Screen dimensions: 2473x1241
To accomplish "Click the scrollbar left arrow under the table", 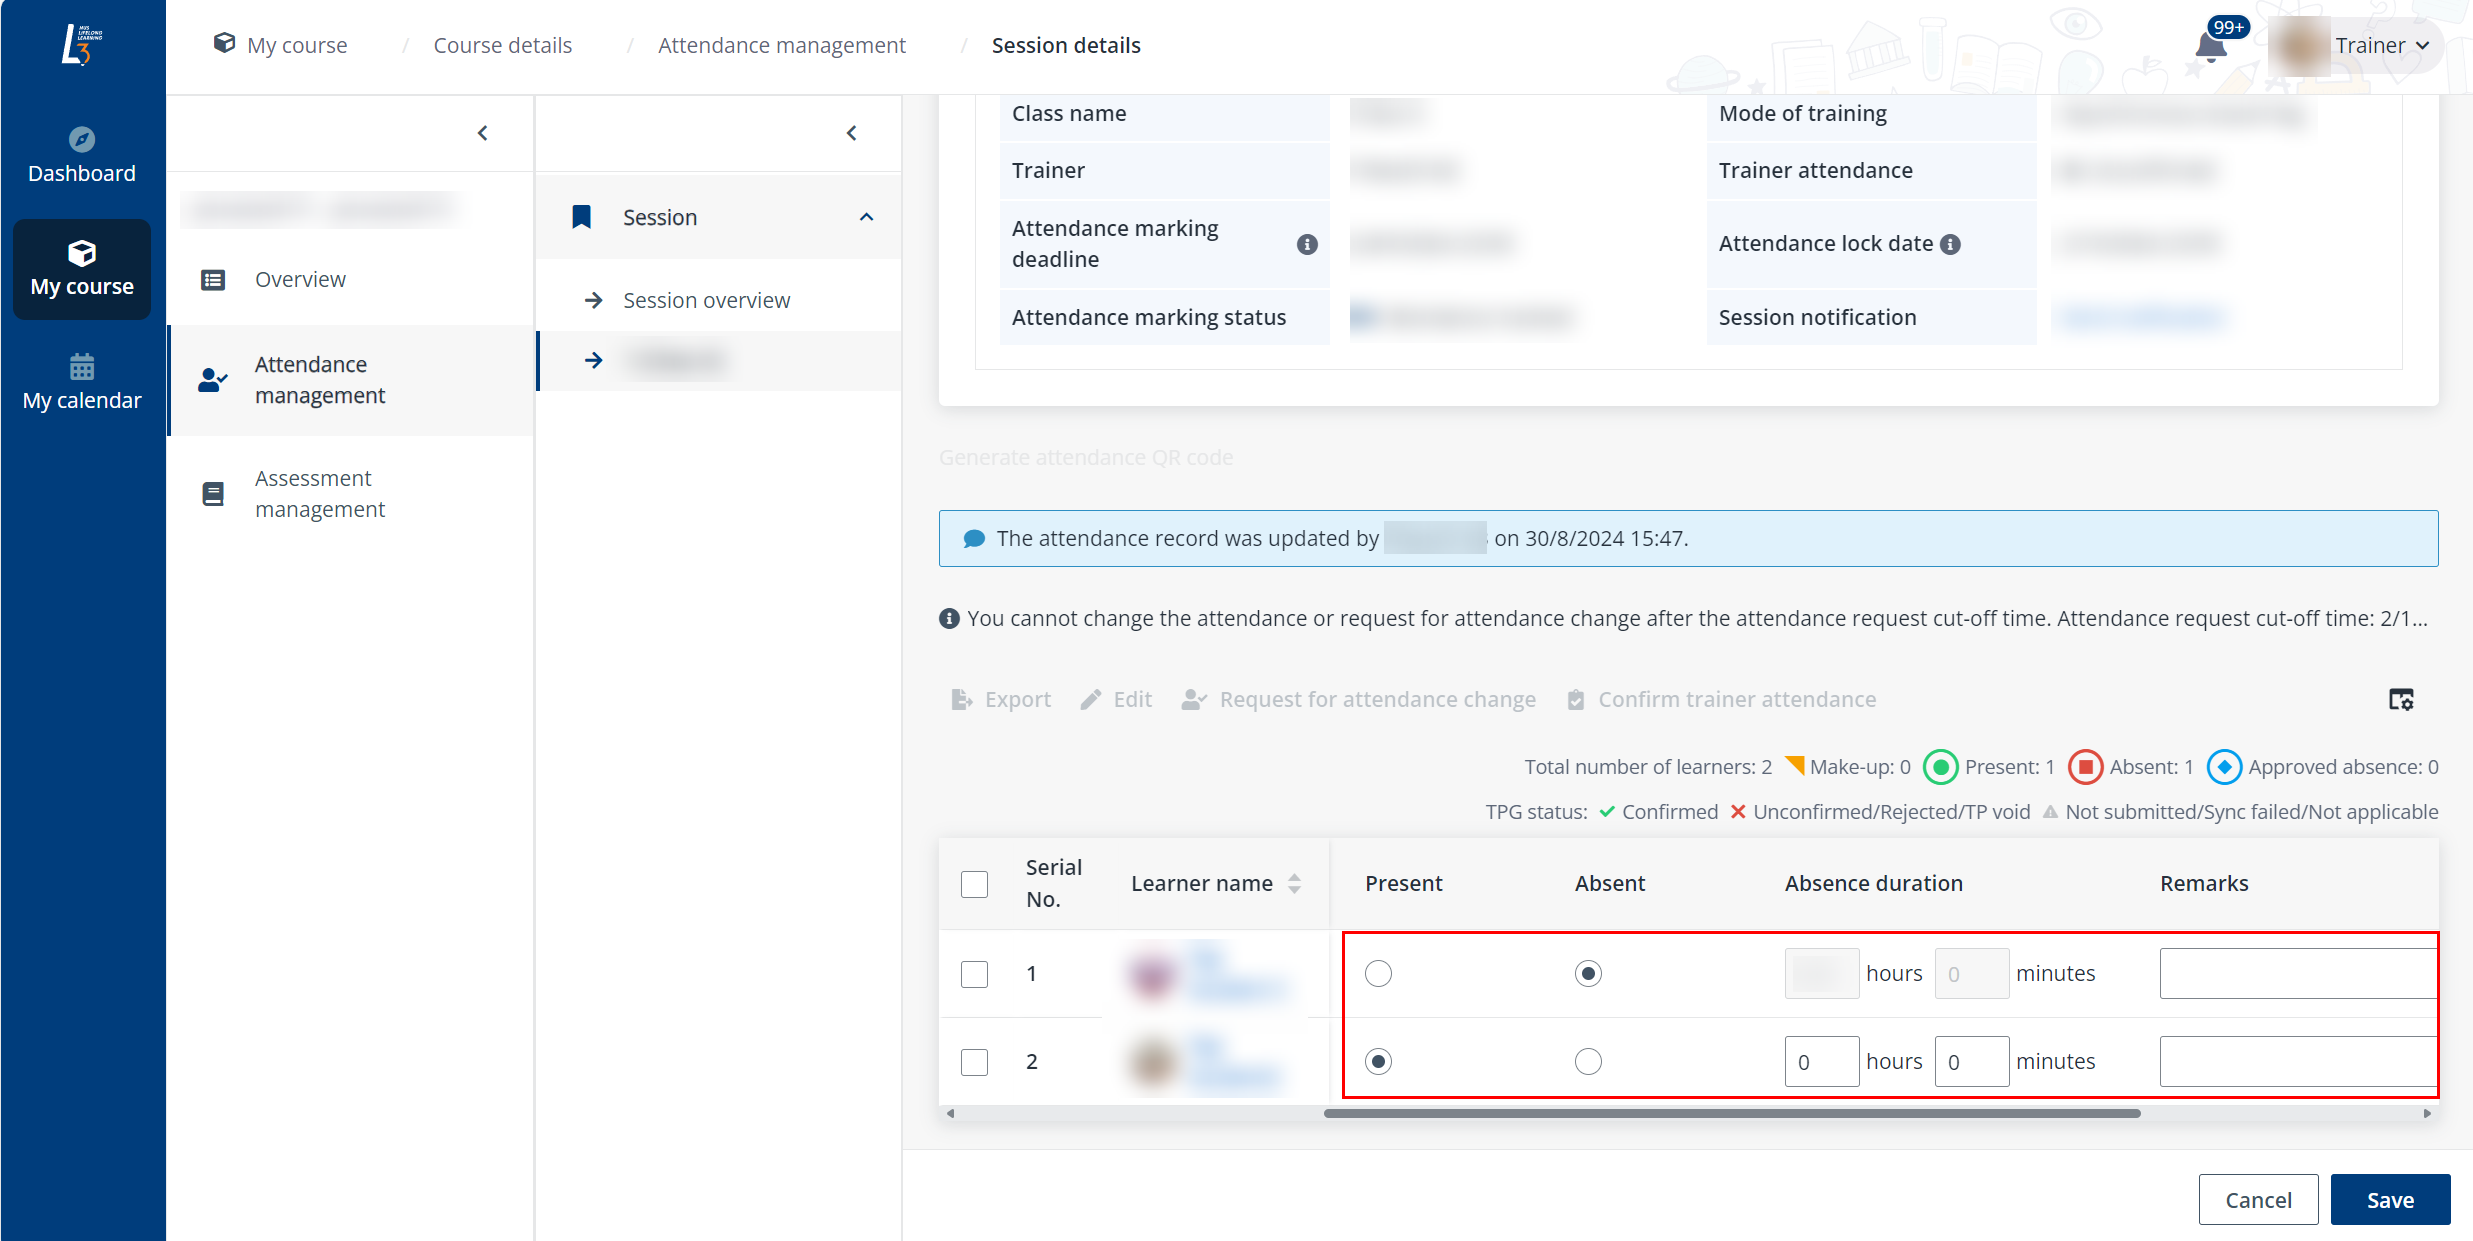I will [x=951, y=1113].
